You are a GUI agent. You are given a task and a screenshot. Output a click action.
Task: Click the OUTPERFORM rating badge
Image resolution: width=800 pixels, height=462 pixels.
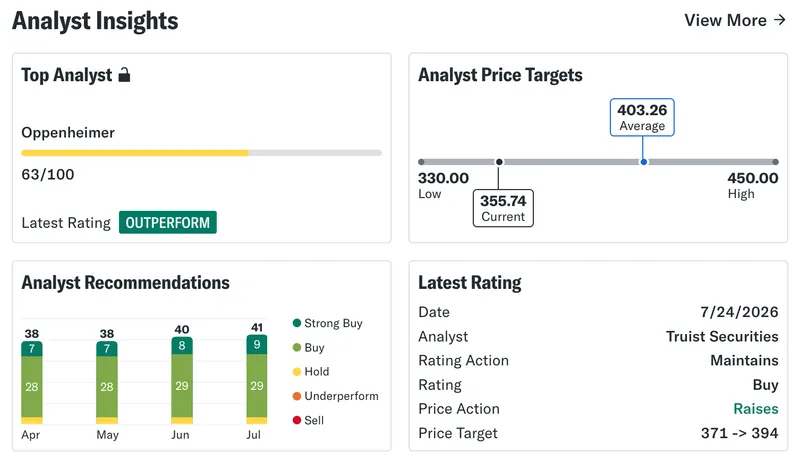pos(168,222)
